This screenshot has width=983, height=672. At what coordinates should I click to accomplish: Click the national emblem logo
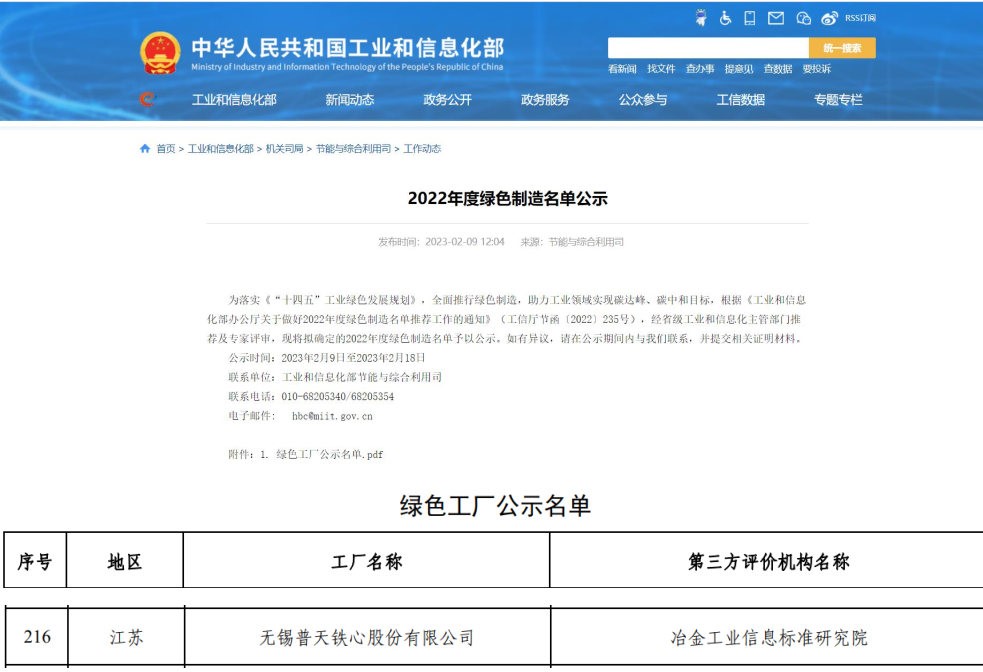[160, 53]
